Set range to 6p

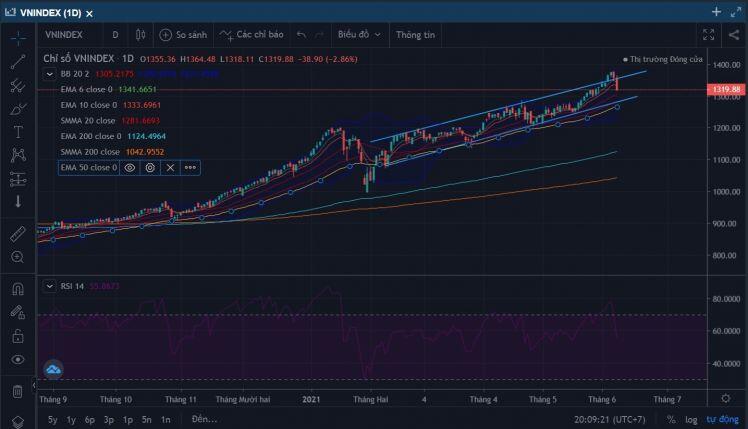tap(90, 419)
